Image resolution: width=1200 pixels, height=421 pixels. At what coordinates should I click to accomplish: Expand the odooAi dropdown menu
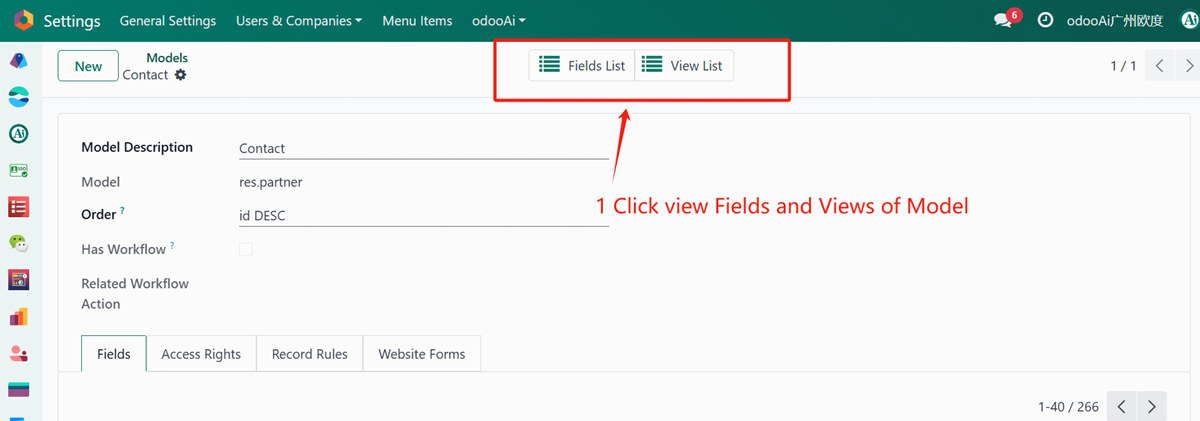pyautogui.click(x=498, y=20)
